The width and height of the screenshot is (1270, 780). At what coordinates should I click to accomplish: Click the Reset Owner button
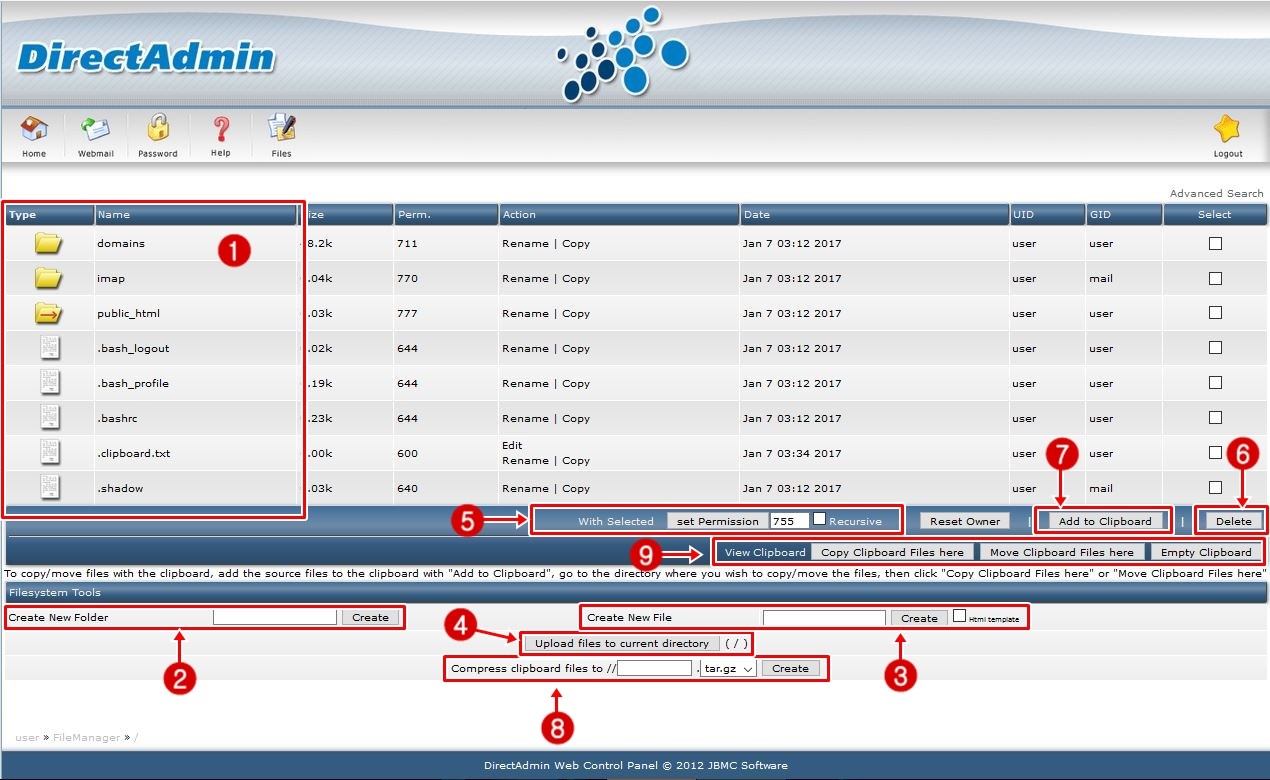click(x=965, y=521)
